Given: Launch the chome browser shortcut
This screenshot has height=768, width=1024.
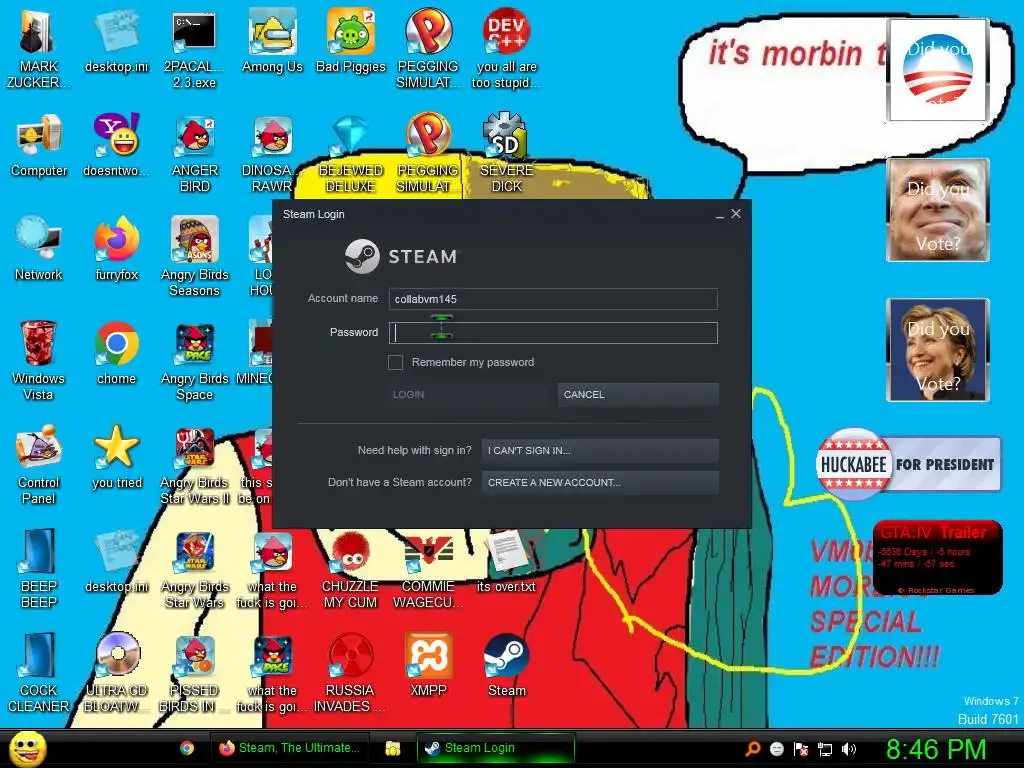Looking at the screenshot, I should coord(116,353).
